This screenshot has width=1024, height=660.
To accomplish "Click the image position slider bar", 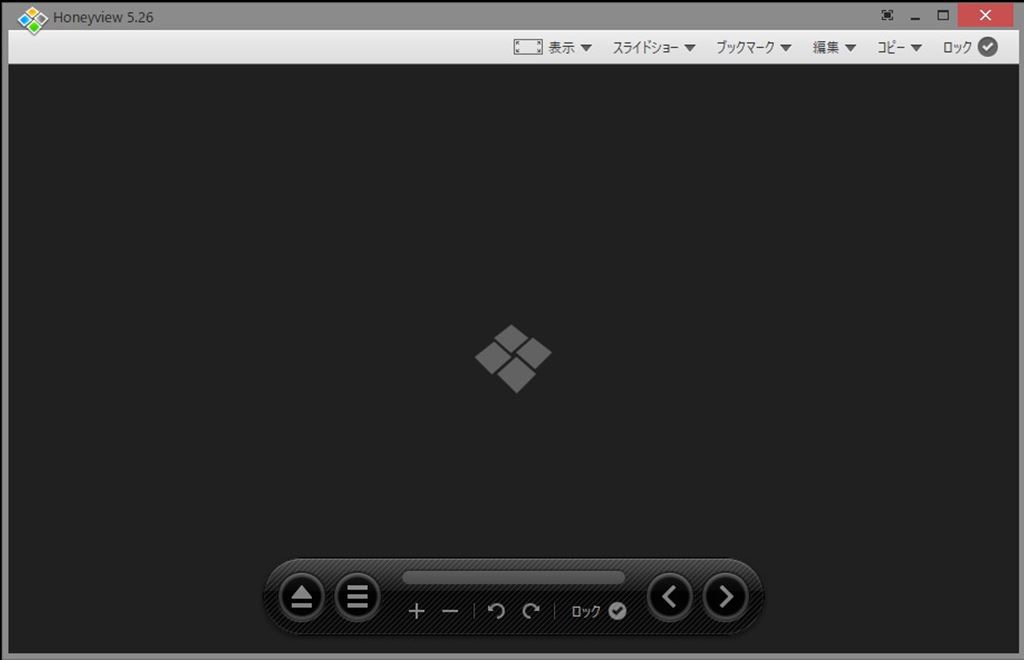I will click(513, 578).
